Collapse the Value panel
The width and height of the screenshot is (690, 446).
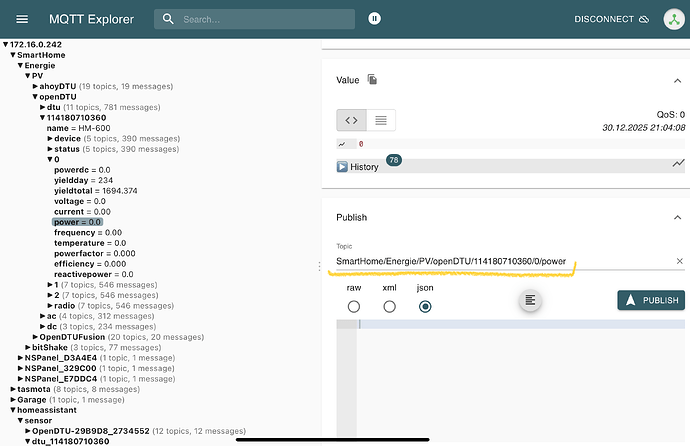point(678,80)
